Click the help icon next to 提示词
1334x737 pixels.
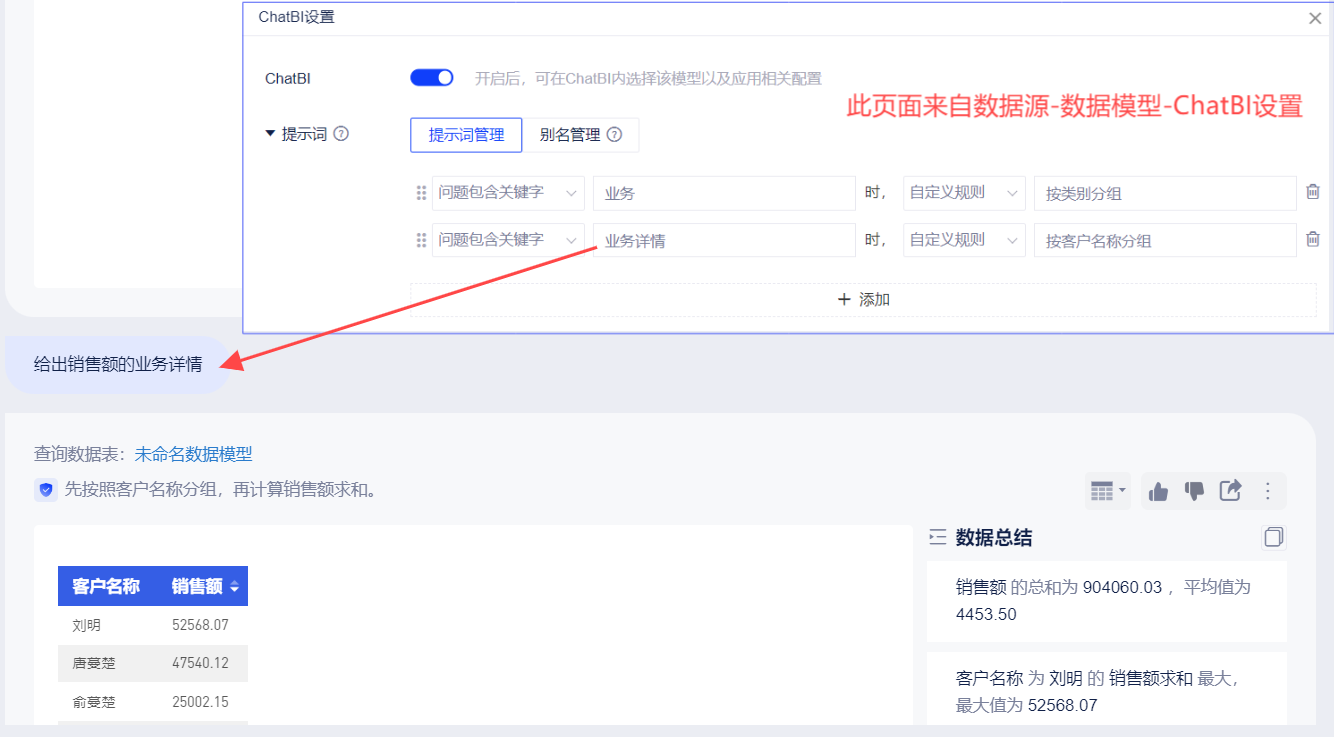tap(341, 134)
